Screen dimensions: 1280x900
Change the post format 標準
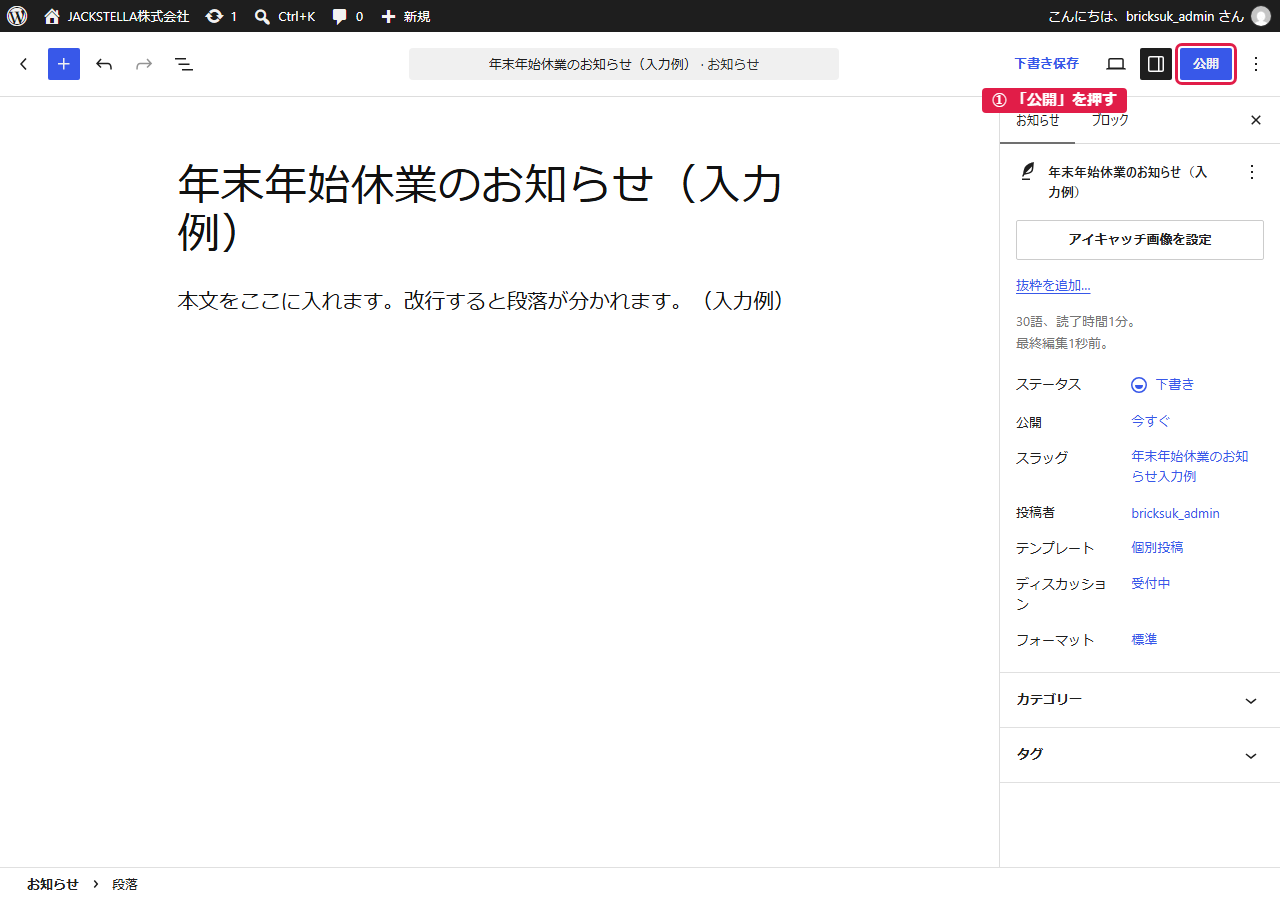click(x=1144, y=640)
